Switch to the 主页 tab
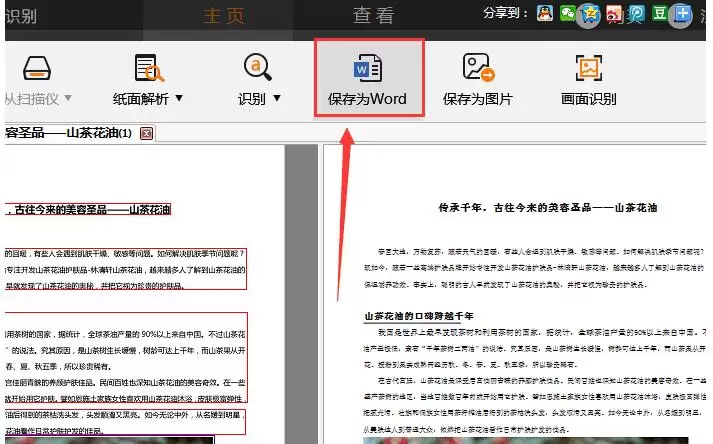The image size is (713, 444). tap(224, 16)
